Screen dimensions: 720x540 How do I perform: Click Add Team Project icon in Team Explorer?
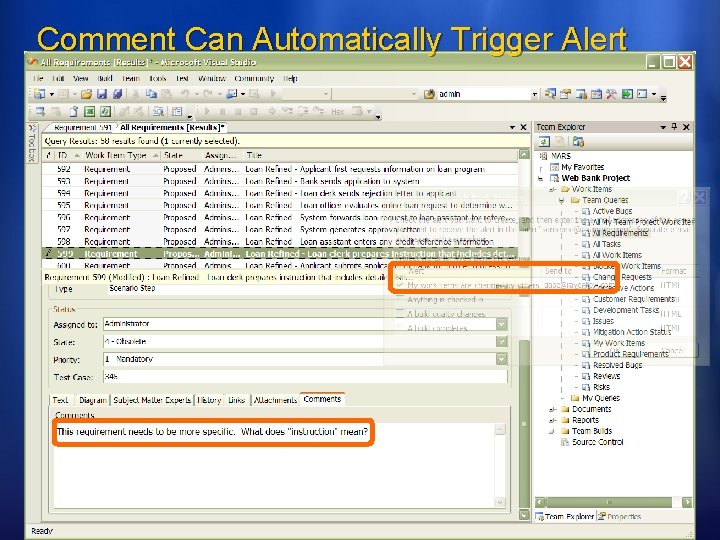[x=578, y=141]
